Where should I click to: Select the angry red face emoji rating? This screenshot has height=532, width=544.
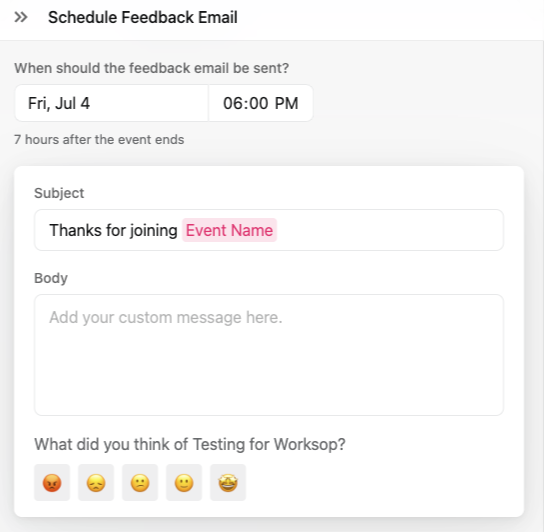[x=52, y=482]
